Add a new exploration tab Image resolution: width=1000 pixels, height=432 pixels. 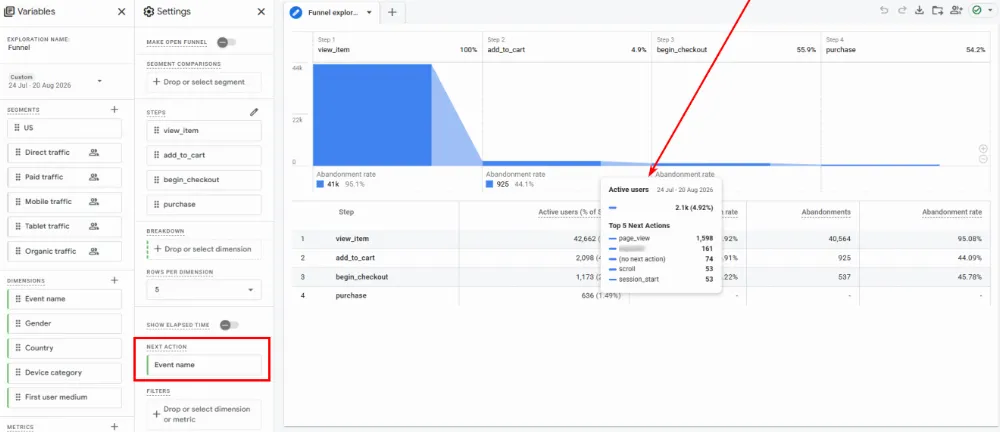pos(392,12)
